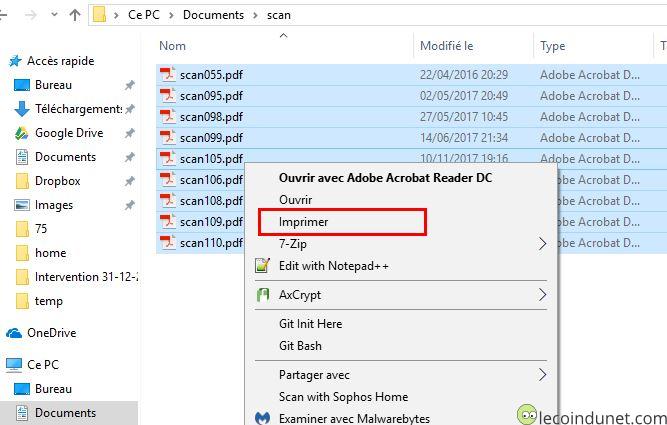Select Ce PC in the navigation tree
The height and width of the screenshot is (425, 667).
click(x=43, y=365)
